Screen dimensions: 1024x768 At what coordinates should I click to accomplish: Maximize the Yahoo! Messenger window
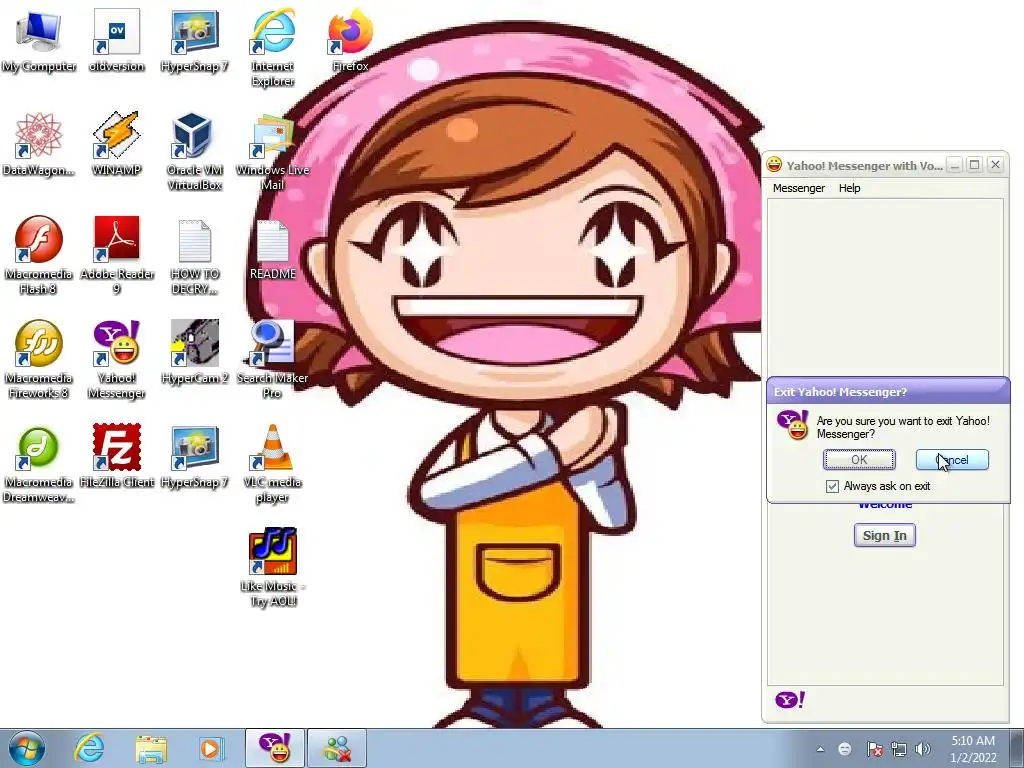974,165
